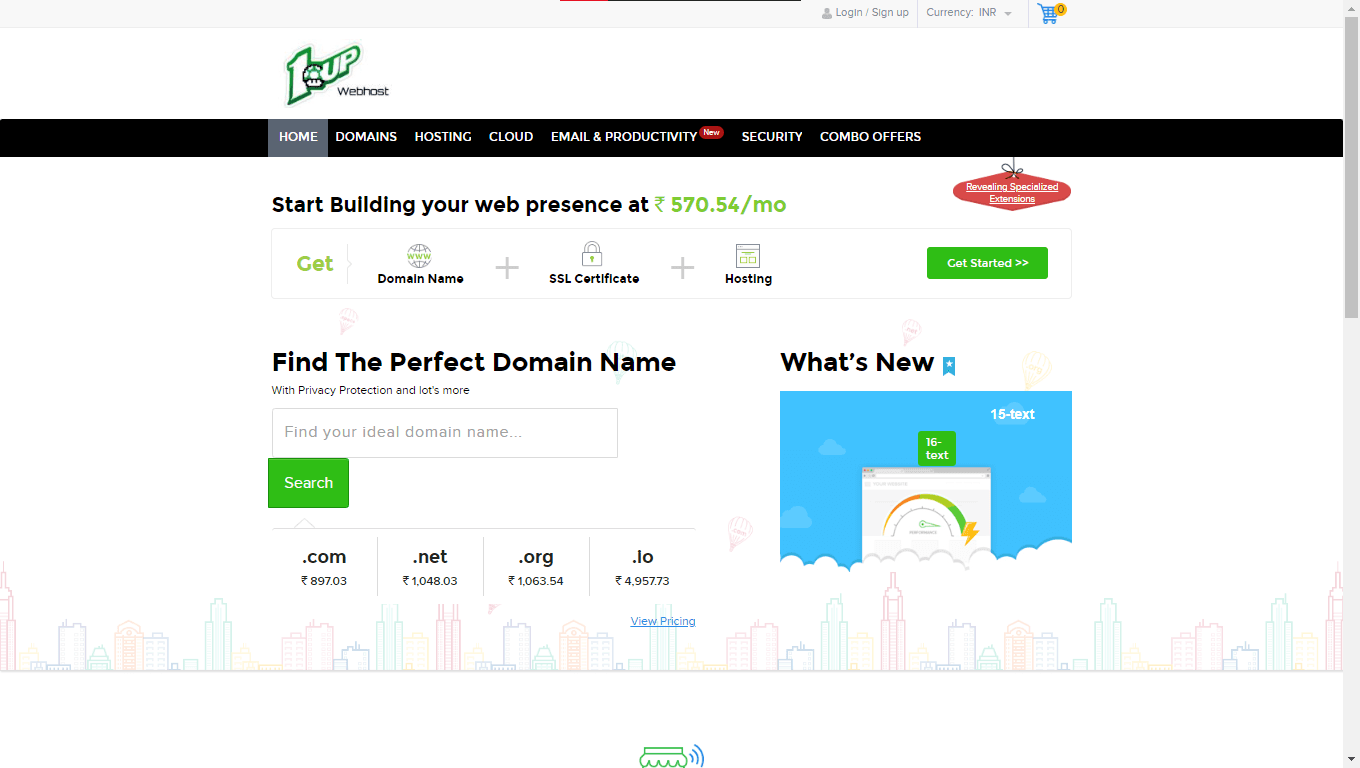Switch to the DOMAINS menu item
Screen dimensions: 1360x768
click(366, 137)
